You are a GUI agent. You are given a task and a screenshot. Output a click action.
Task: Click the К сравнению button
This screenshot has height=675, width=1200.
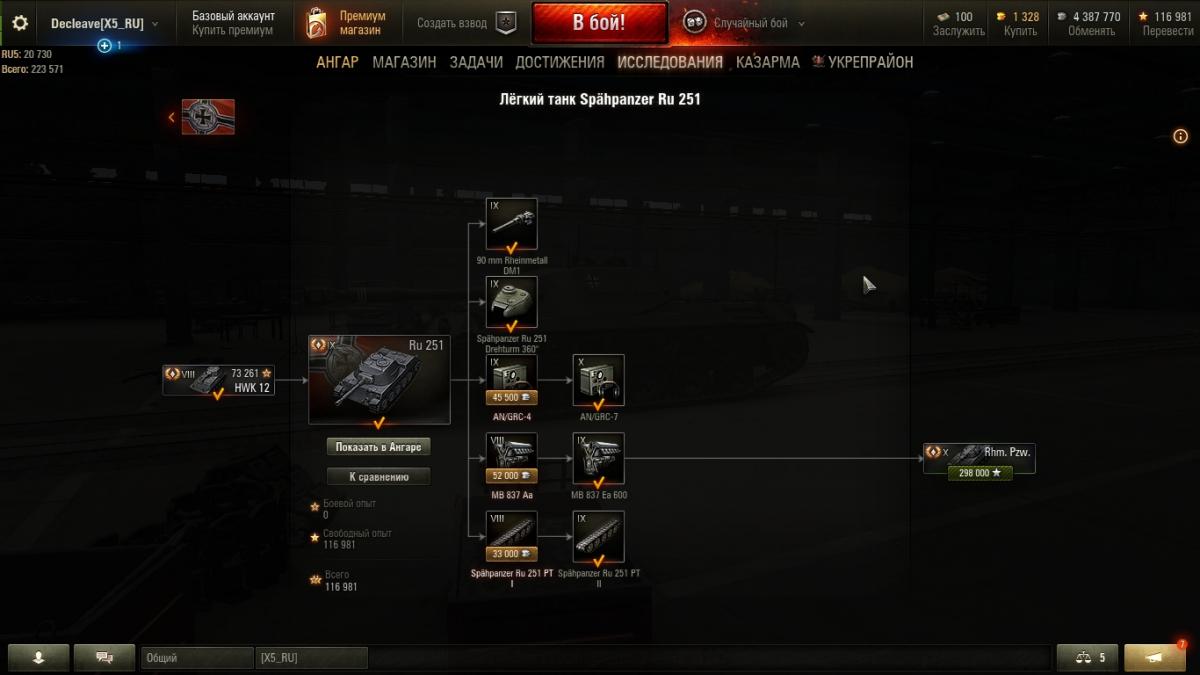[x=379, y=477]
